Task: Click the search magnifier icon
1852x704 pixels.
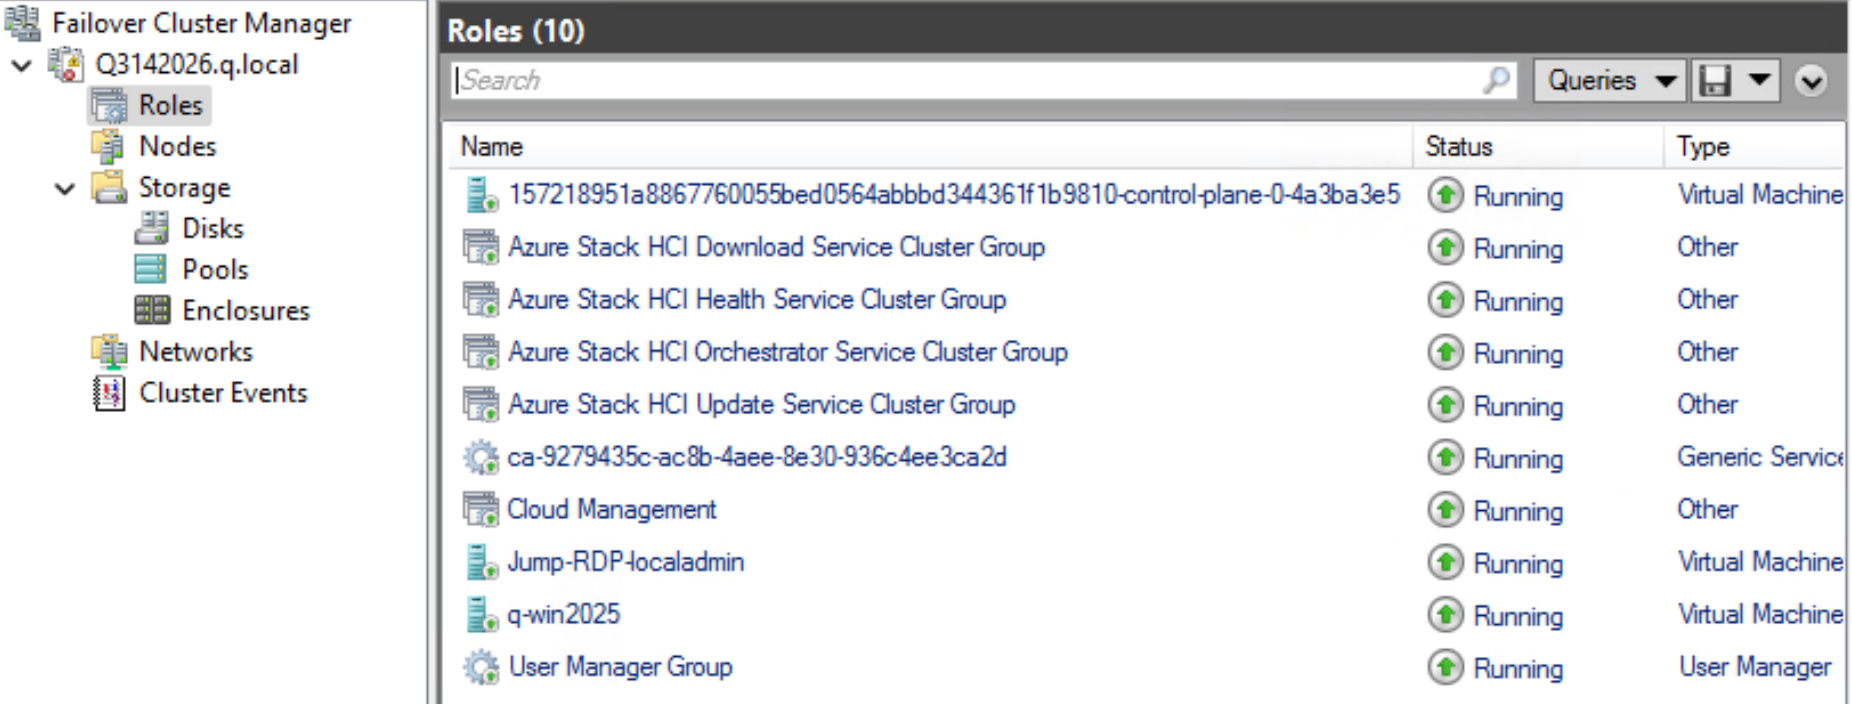Action: tap(1496, 80)
